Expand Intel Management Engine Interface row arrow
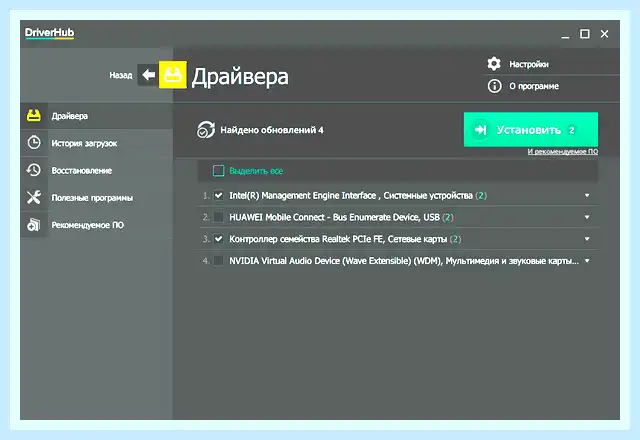This screenshot has width=640, height=440. (x=587, y=196)
